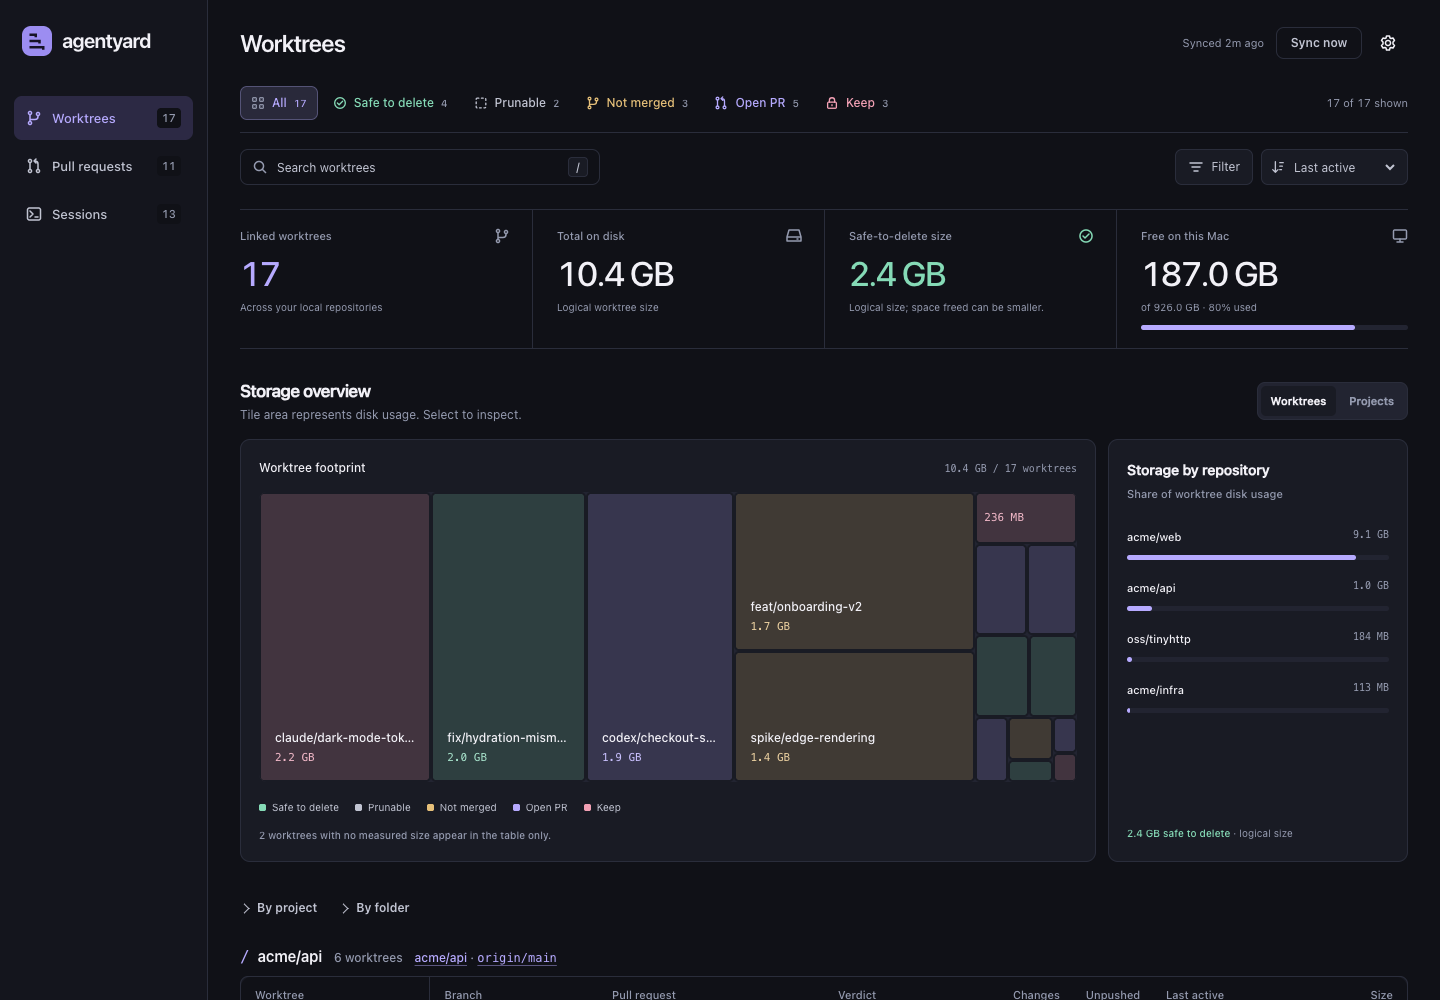Switch storage overview to Projects view
The height and width of the screenshot is (1000, 1440).
pyautogui.click(x=1371, y=401)
